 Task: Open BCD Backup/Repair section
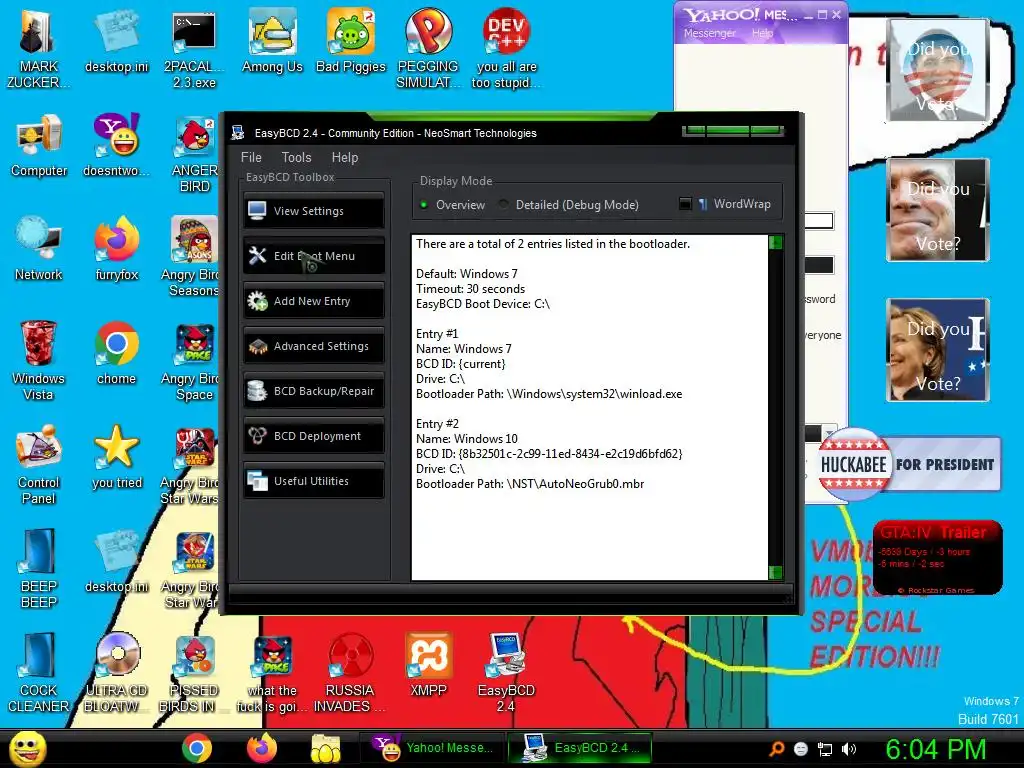[313, 391]
